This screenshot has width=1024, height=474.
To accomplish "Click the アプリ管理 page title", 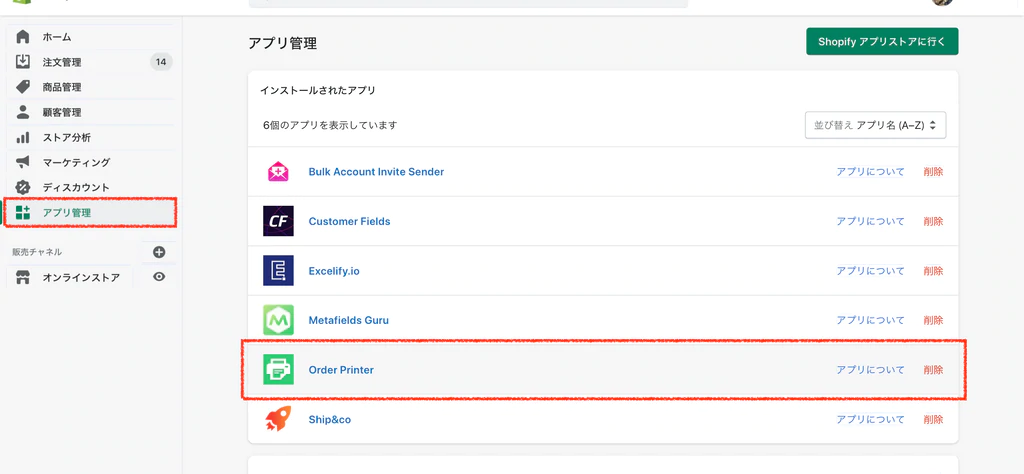I will 282,44.
